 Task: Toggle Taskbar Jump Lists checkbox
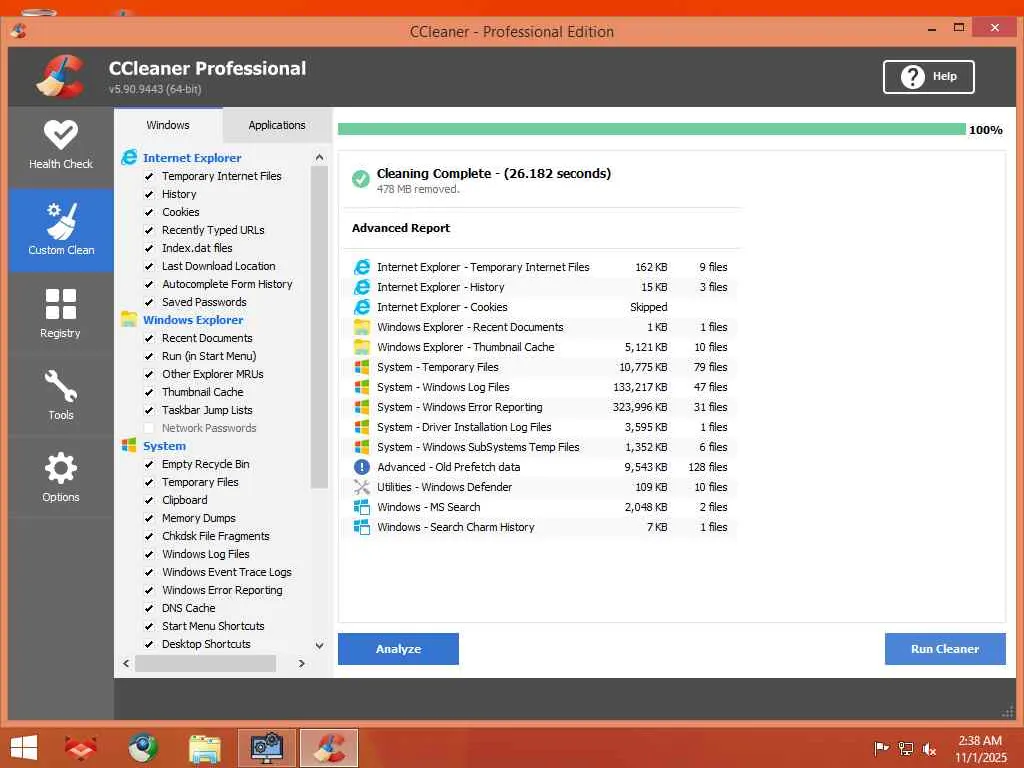pyautogui.click(x=149, y=410)
